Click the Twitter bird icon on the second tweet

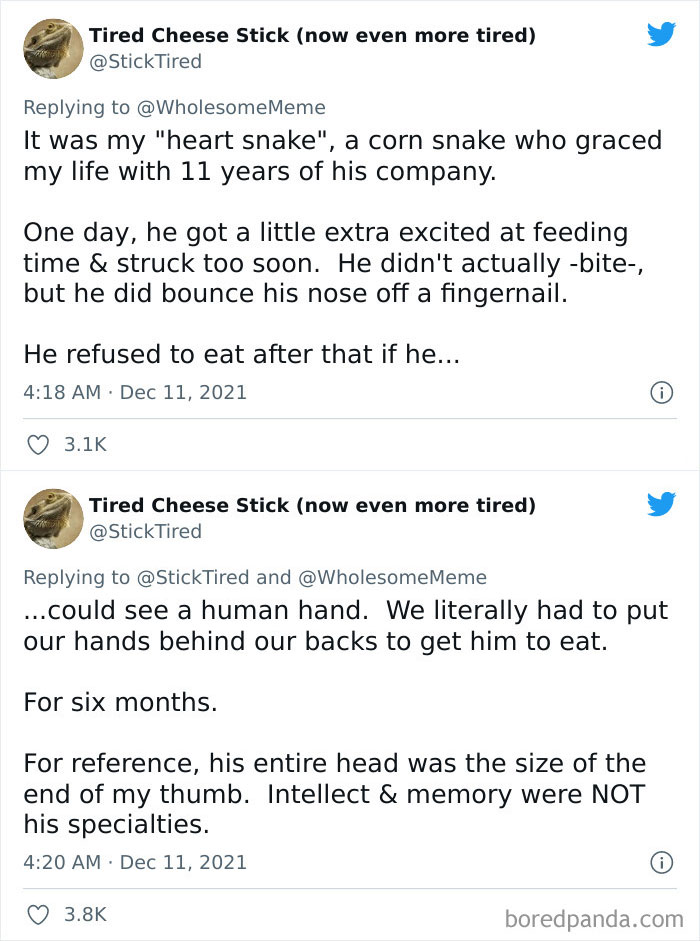[x=662, y=506]
